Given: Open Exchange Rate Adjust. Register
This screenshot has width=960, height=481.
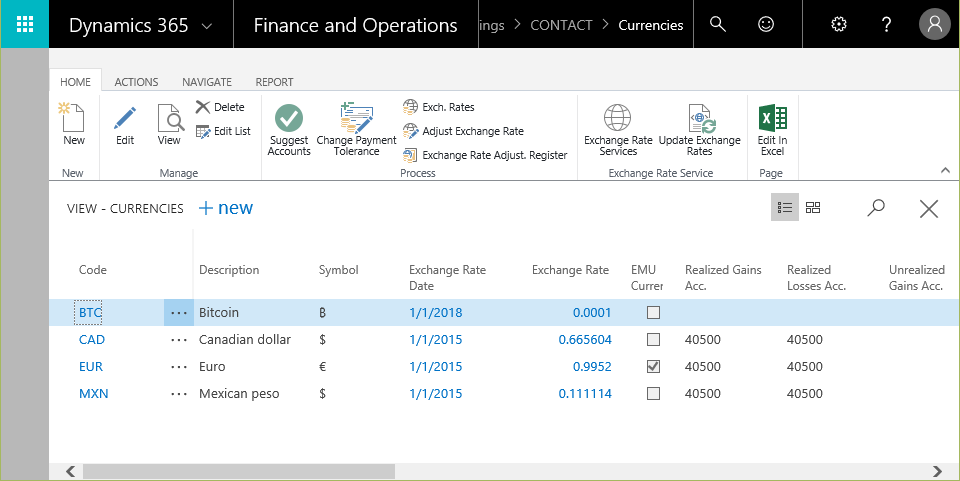Looking at the screenshot, I should 485,155.
